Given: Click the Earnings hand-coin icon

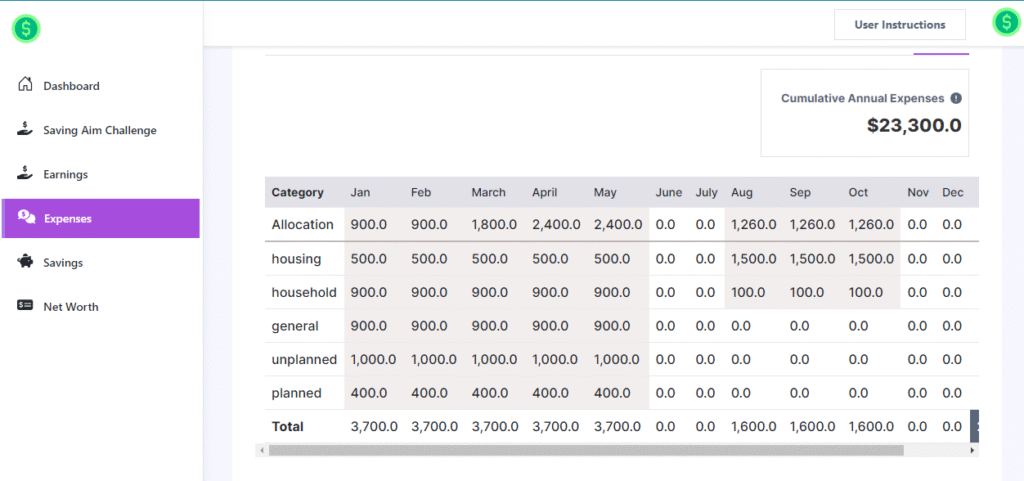Looking at the screenshot, I should pos(26,173).
